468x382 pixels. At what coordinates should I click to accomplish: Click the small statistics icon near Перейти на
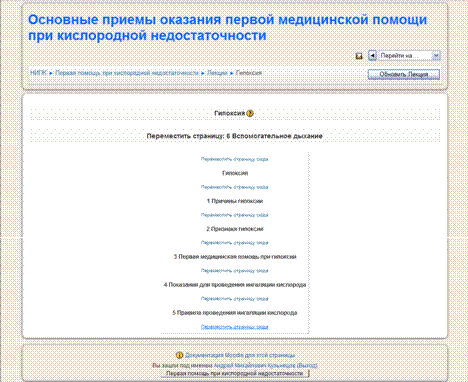359,56
